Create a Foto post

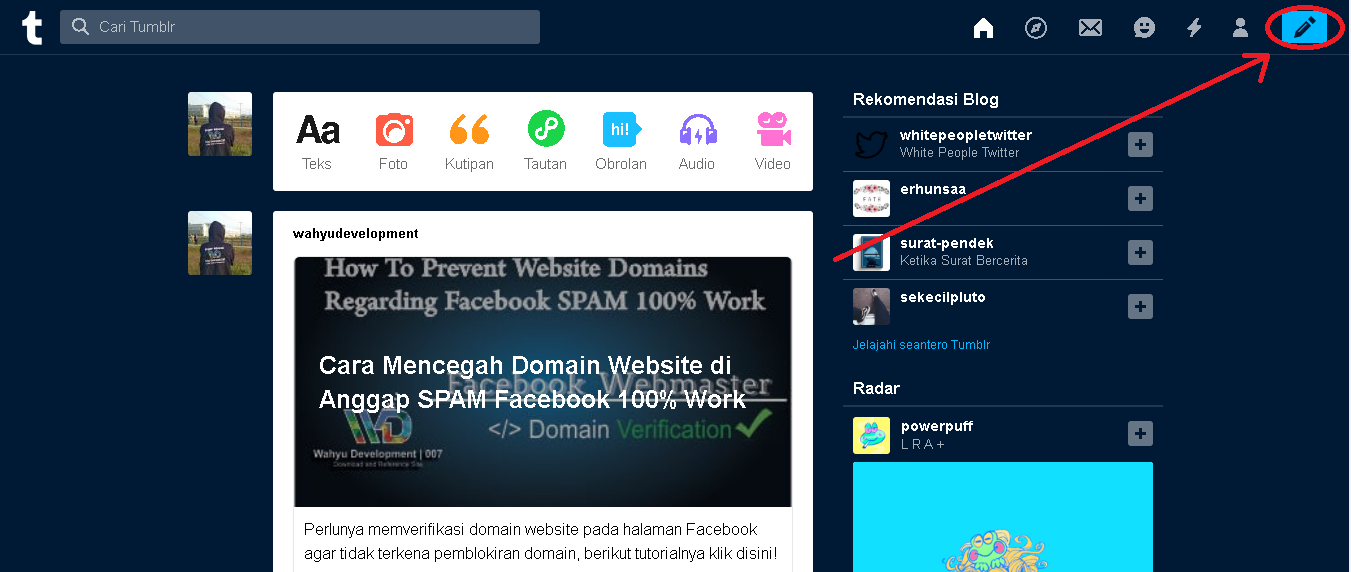tap(393, 142)
